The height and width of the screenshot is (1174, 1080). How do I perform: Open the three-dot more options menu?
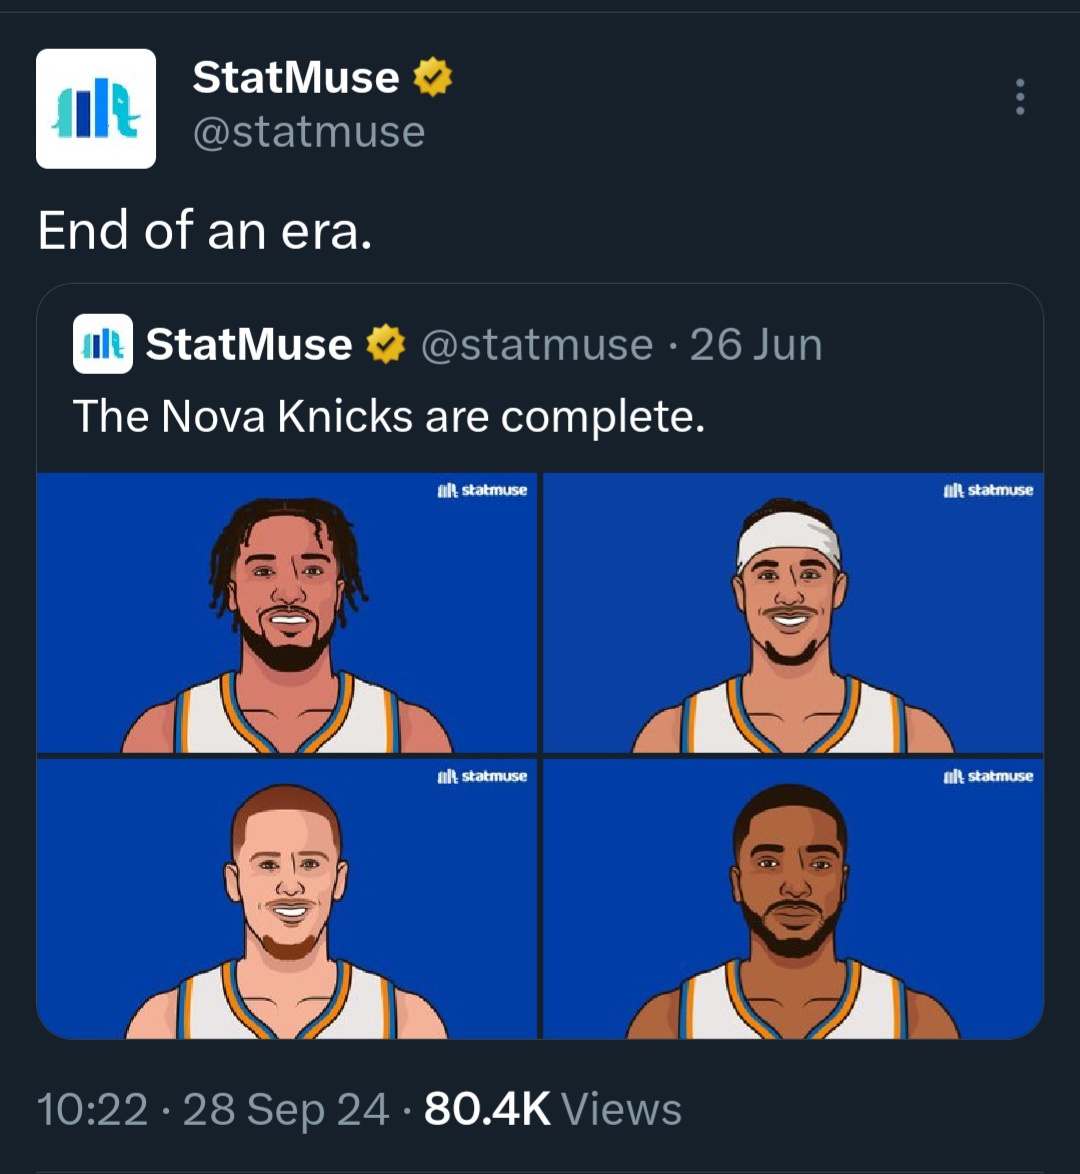pos(1019,97)
